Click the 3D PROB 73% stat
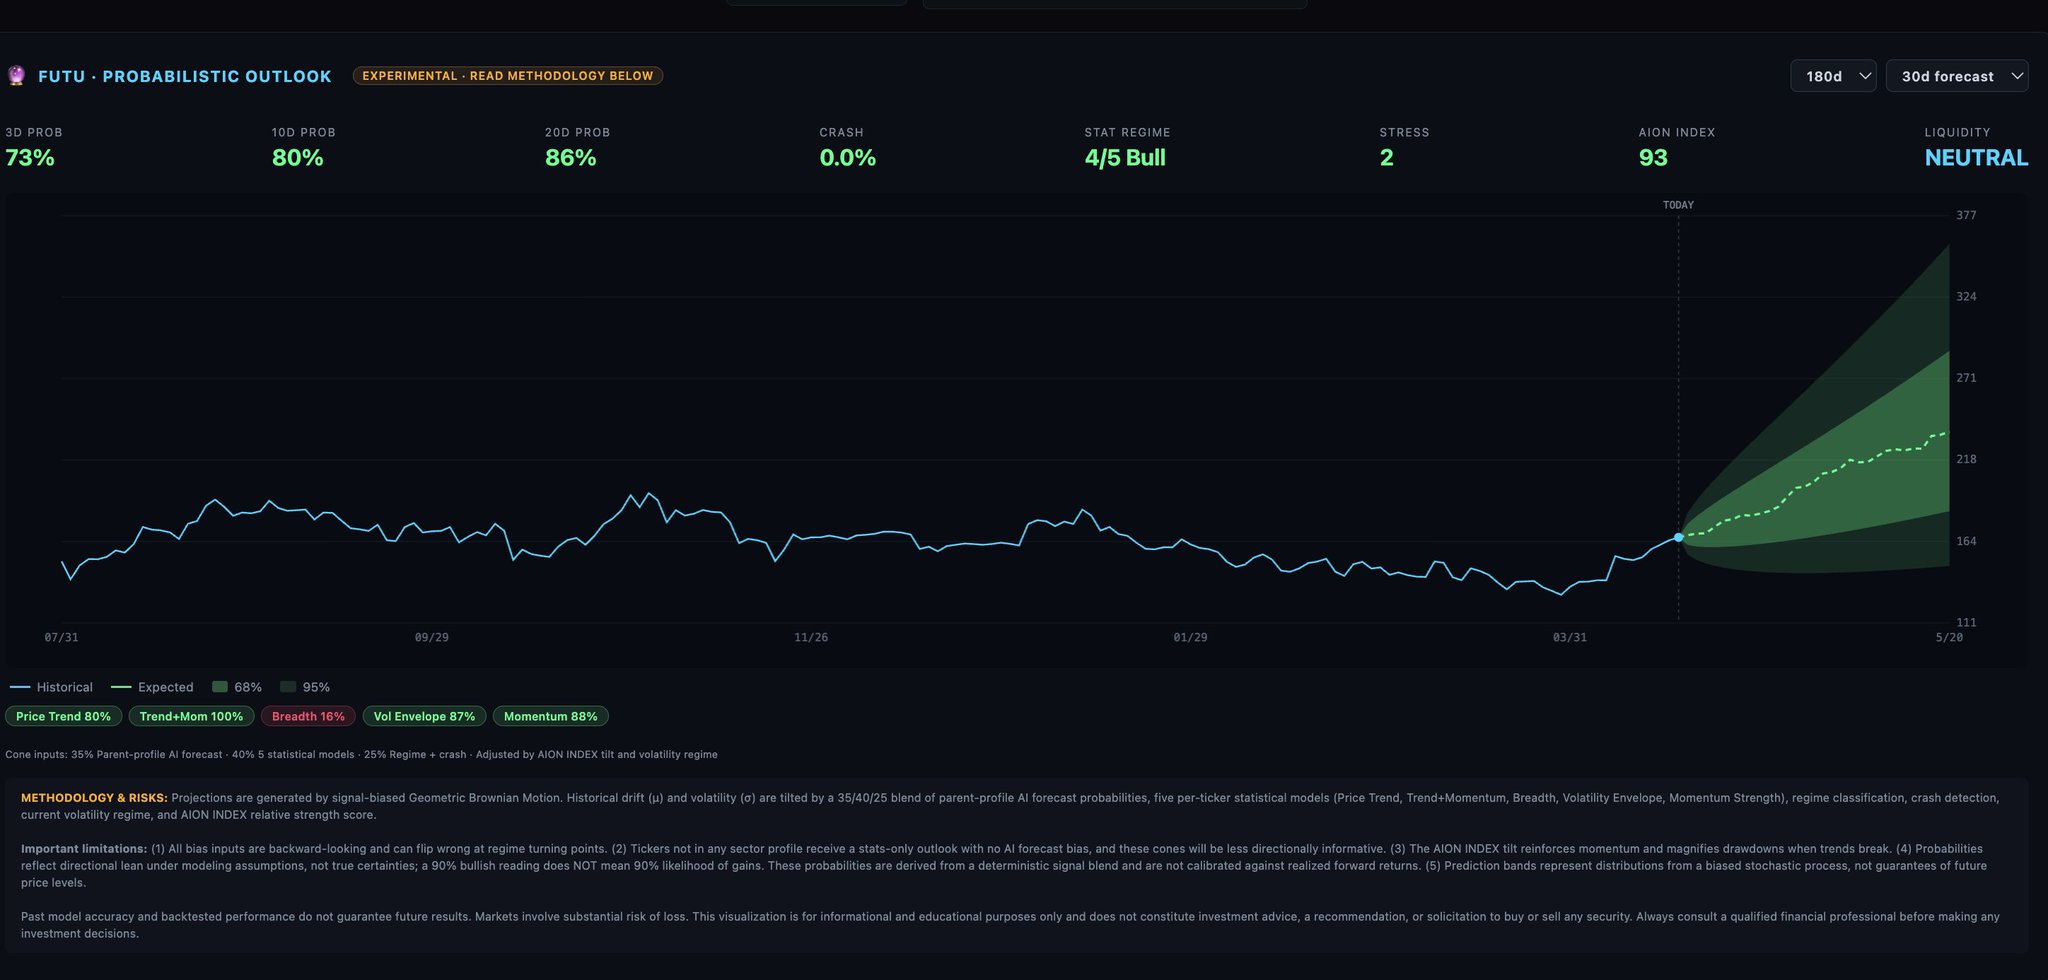Image resolution: width=2048 pixels, height=980 pixels. click(30, 157)
